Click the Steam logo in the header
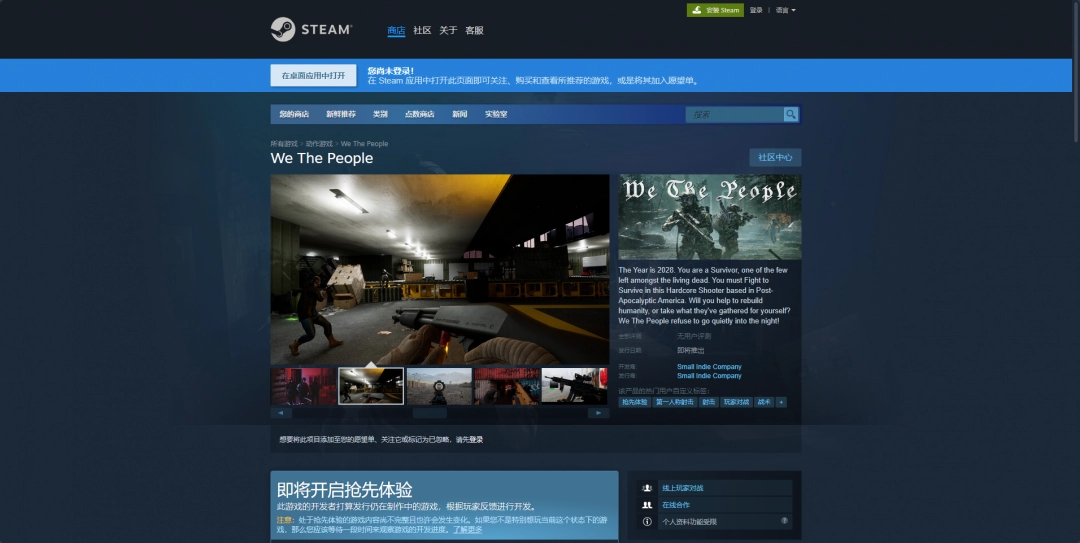The height and width of the screenshot is (543, 1080). tap(310, 30)
